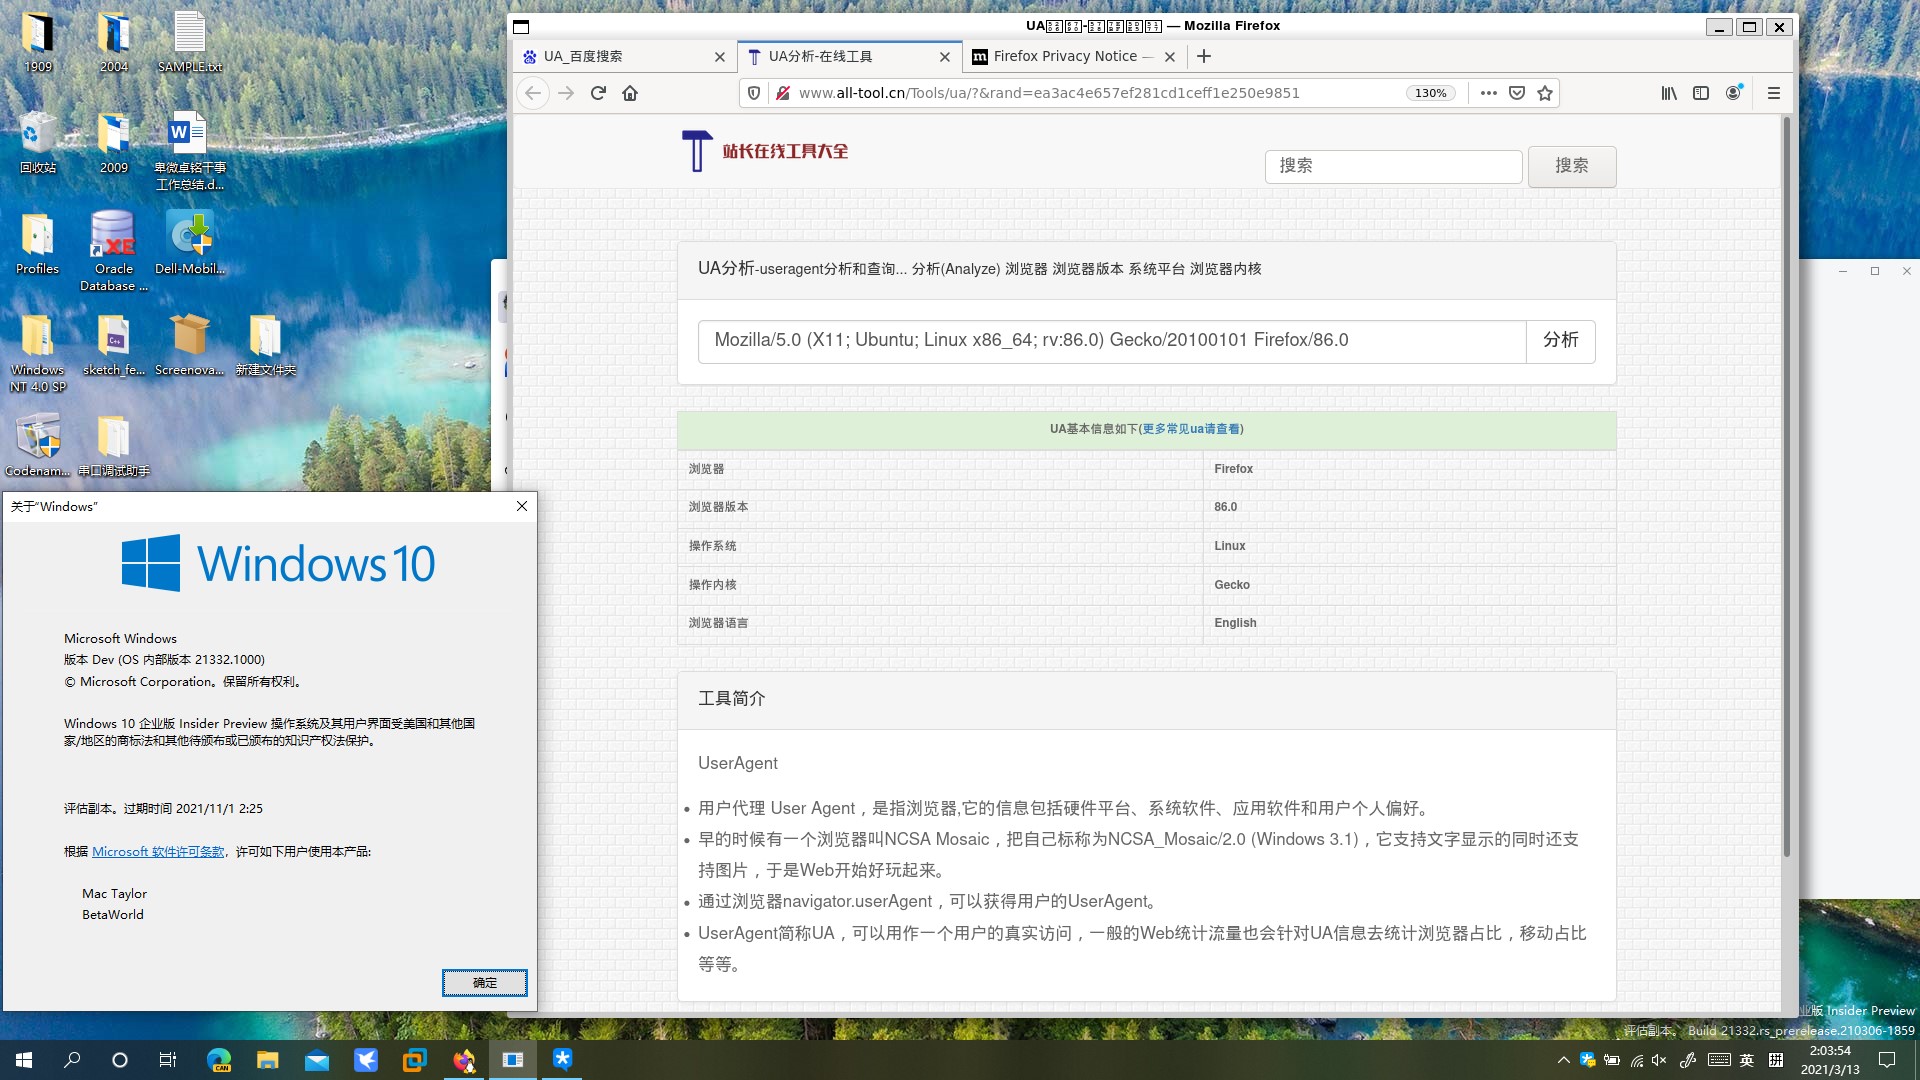Click the user agent input field

point(1100,341)
